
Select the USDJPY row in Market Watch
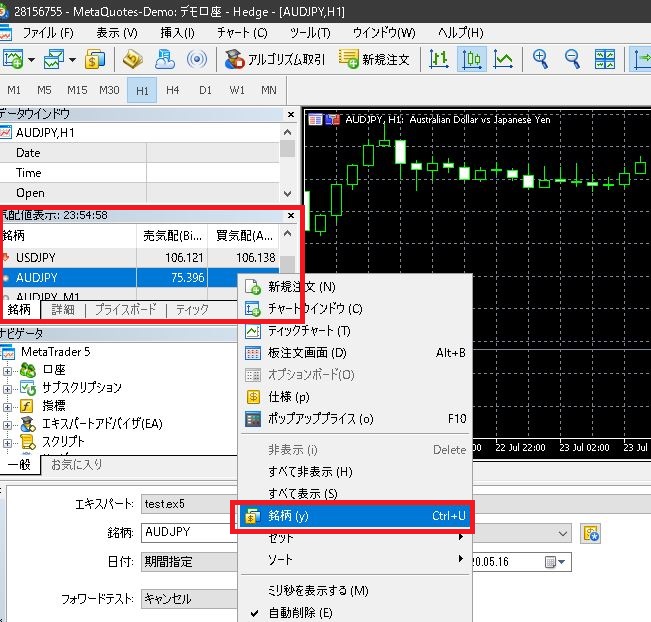139,258
